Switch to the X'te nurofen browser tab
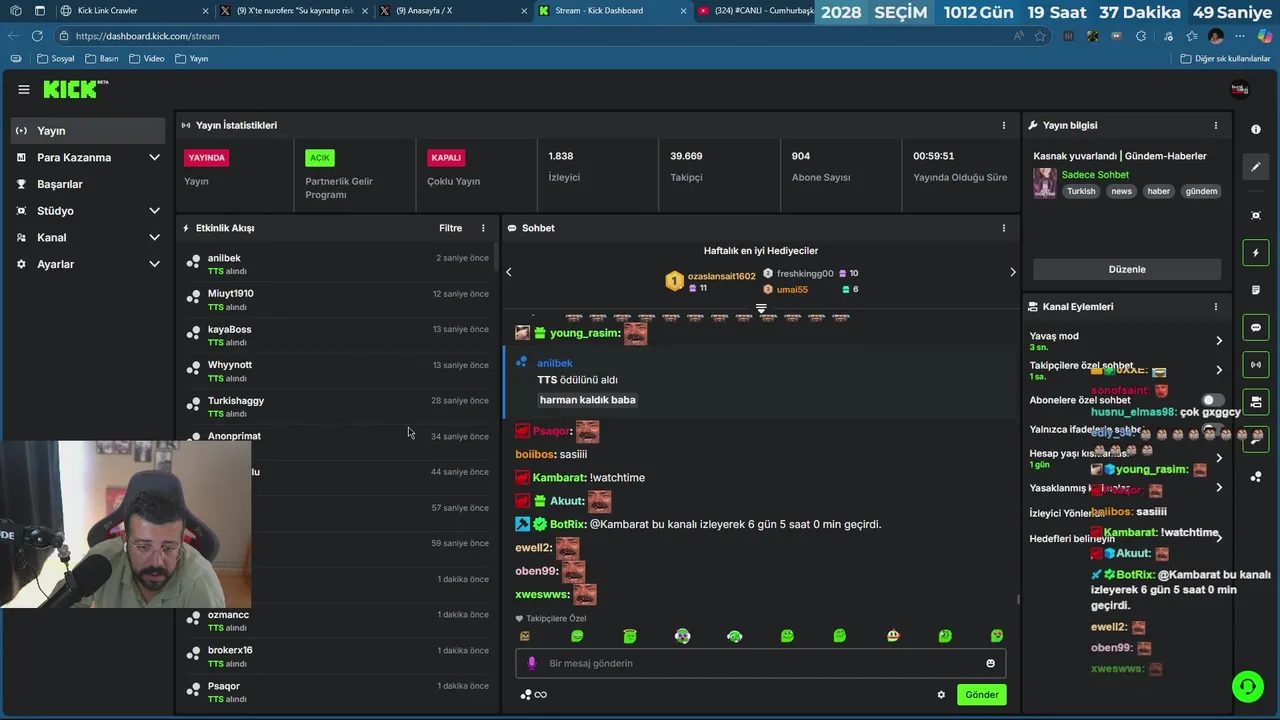Screen dimensions: 1280x720 295,11
